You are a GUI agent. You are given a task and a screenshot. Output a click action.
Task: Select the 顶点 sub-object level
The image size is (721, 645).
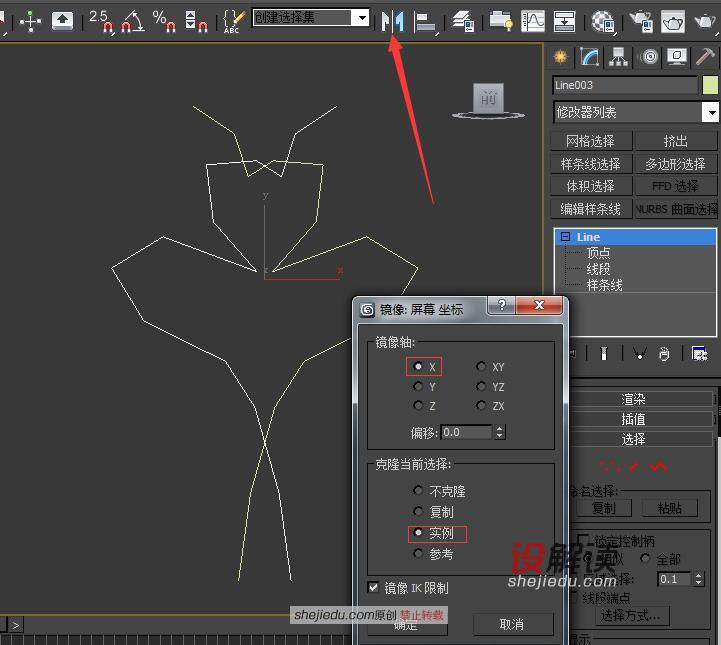tap(598, 253)
